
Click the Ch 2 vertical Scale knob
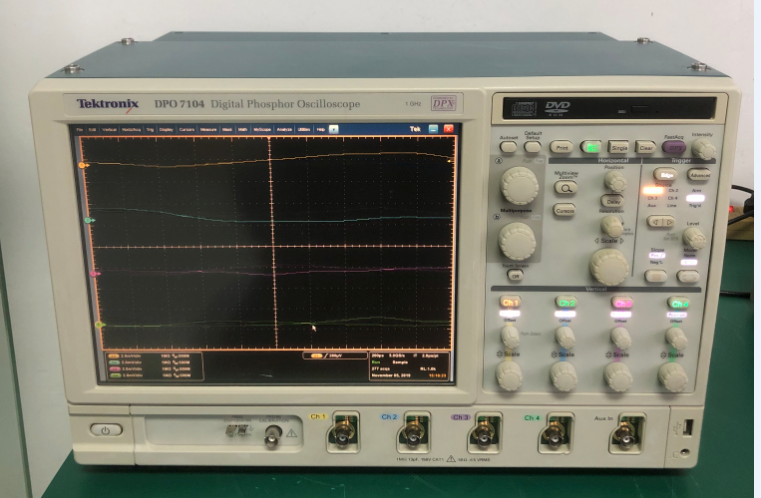(564, 377)
